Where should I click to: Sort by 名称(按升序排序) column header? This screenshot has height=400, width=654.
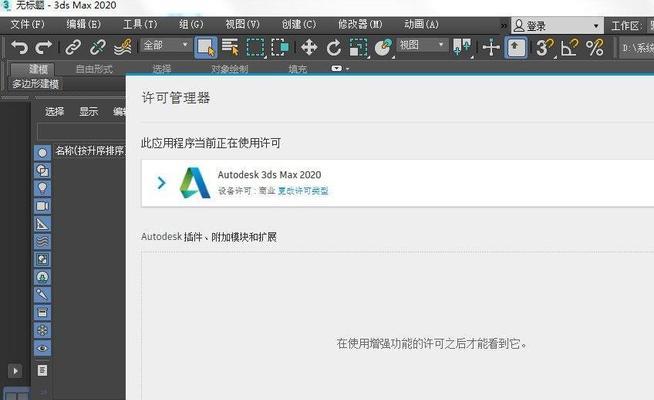[90, 151]
